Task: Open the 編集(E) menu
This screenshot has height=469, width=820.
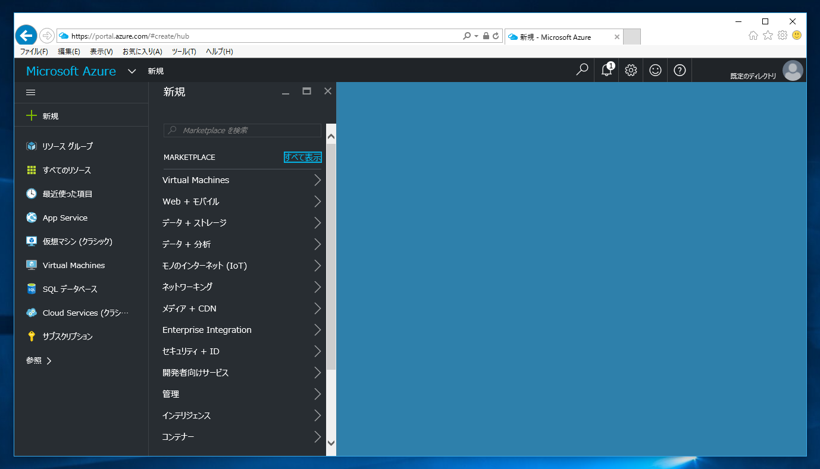Action: click(x=69, y=51)
